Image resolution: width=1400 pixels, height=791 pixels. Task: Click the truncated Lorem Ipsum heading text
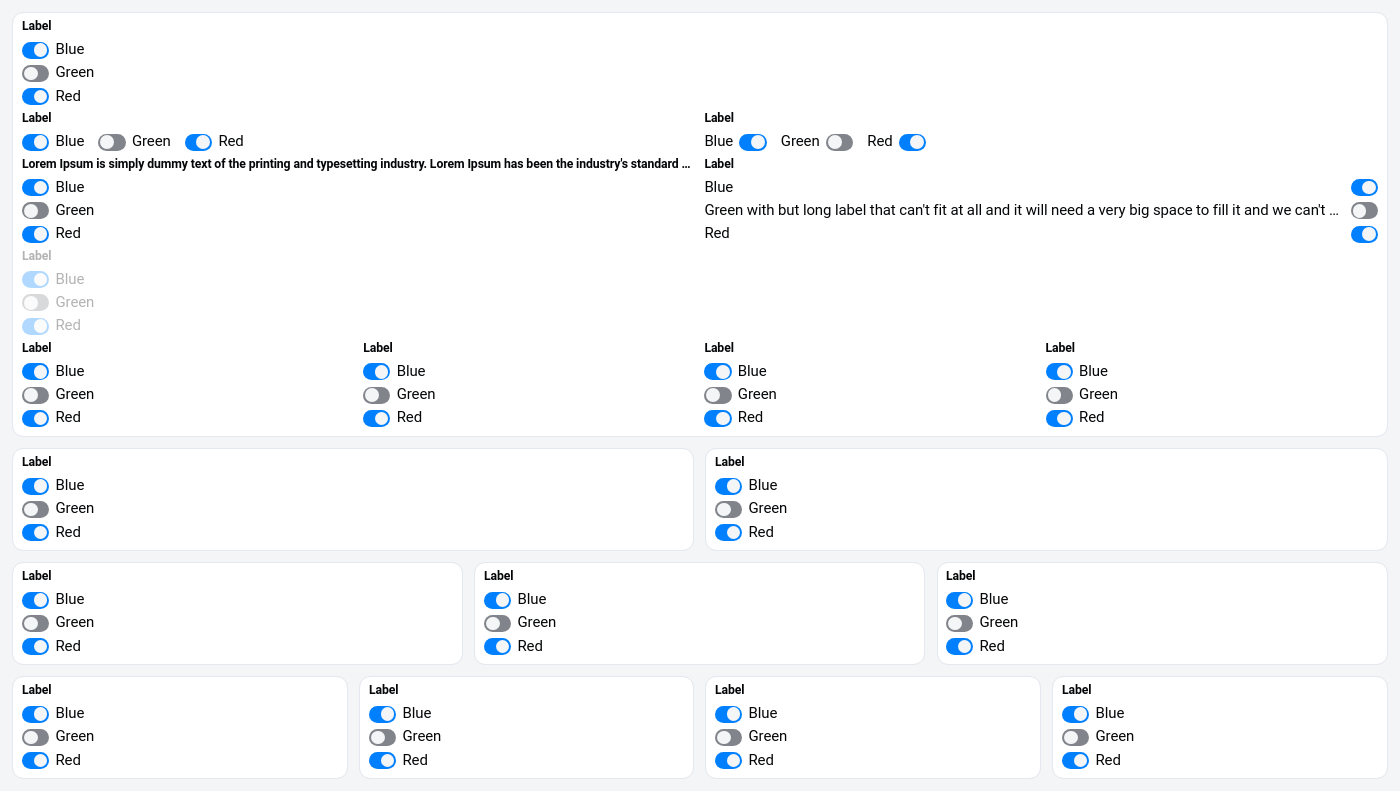click(355, 164)
